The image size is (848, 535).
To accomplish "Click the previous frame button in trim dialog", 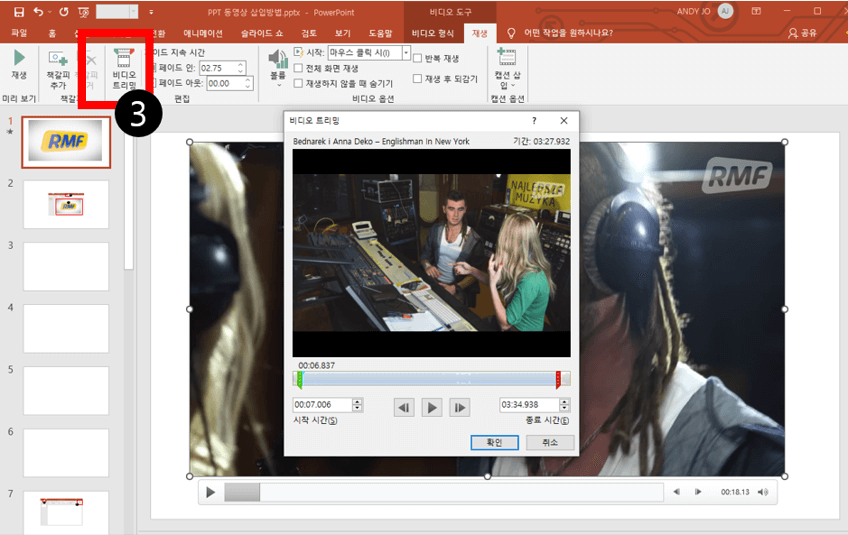I will tap(404, 407).
